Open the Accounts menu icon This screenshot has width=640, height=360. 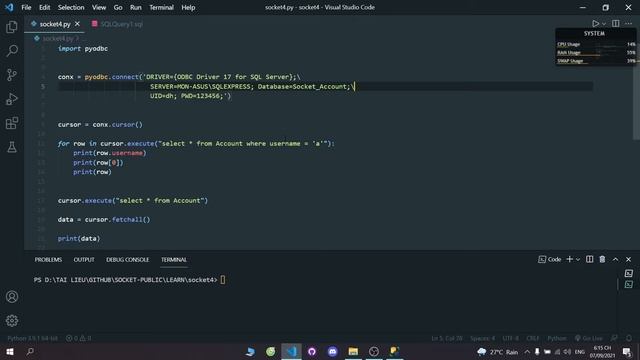12,297
